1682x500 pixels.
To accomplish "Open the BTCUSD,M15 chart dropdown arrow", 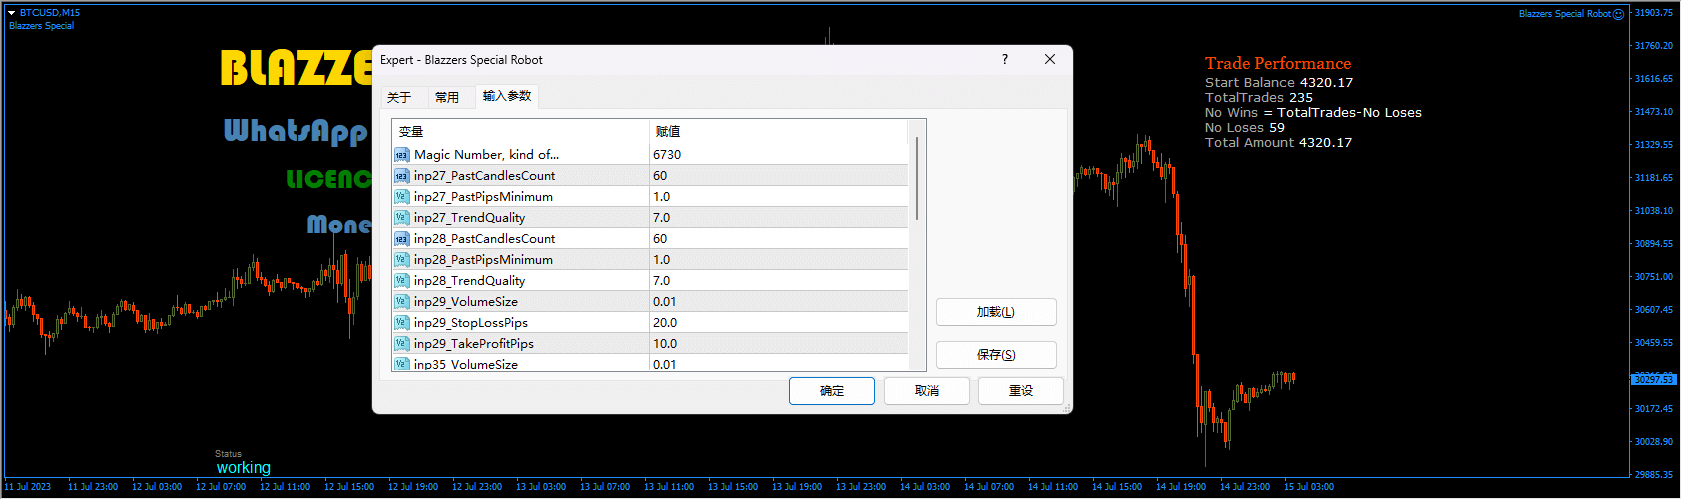I will click(x=12, y=13).
